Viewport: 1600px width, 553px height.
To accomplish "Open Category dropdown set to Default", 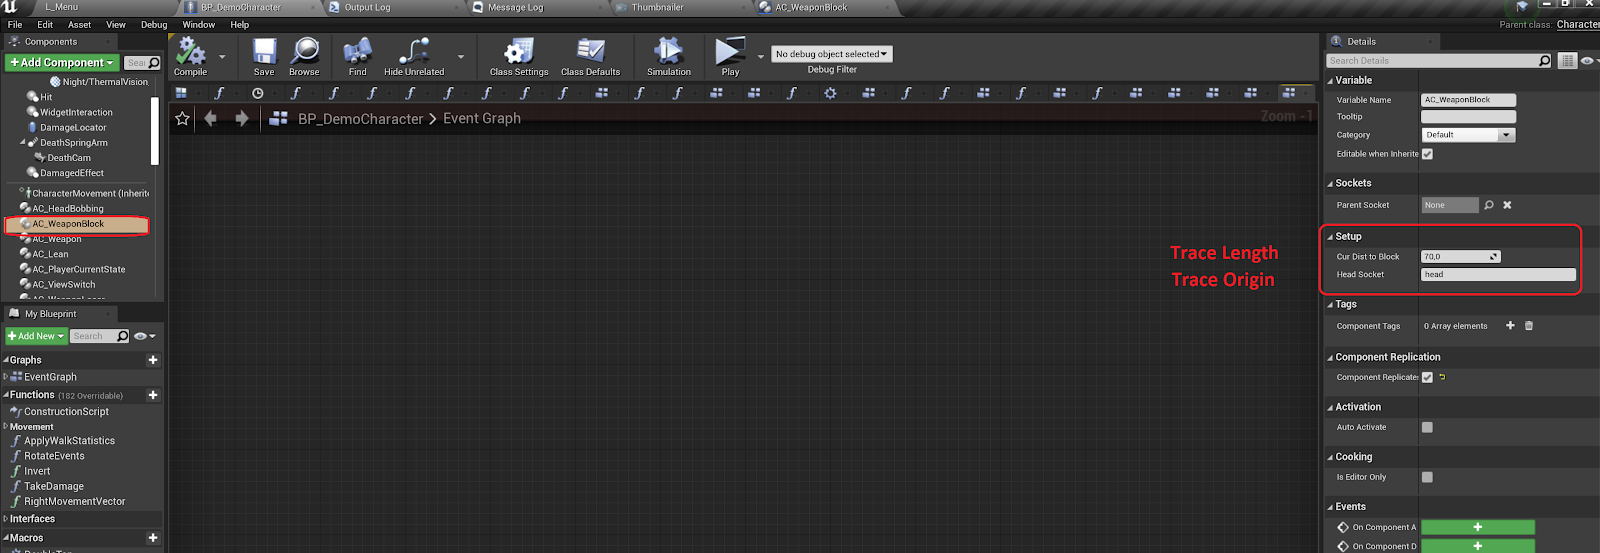I will (1468, 135).
